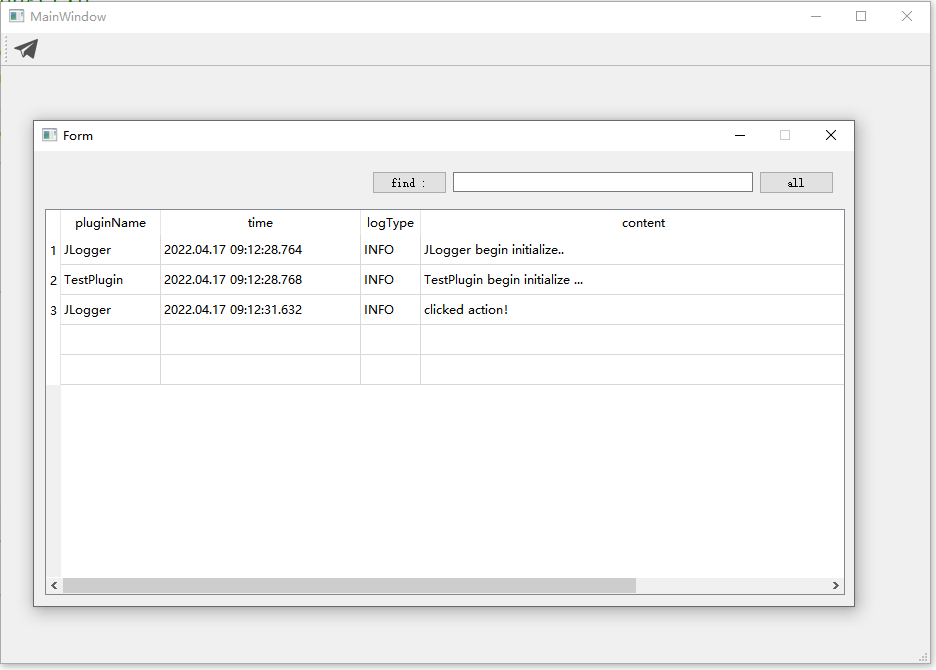Select 'clicked action!' content cell
This screenshot has width=936, height=670.
click(632, 310)
